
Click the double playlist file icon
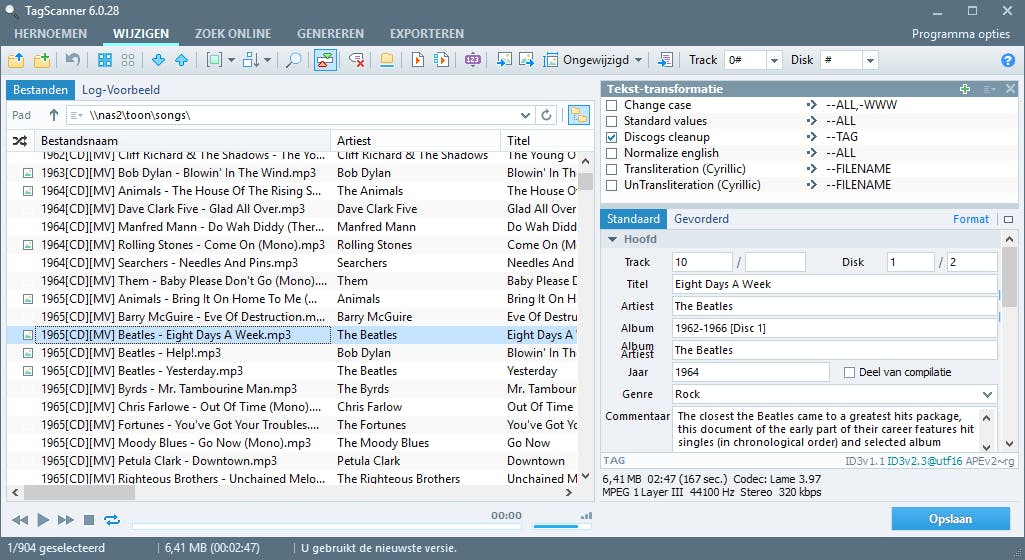click(441, 60)
